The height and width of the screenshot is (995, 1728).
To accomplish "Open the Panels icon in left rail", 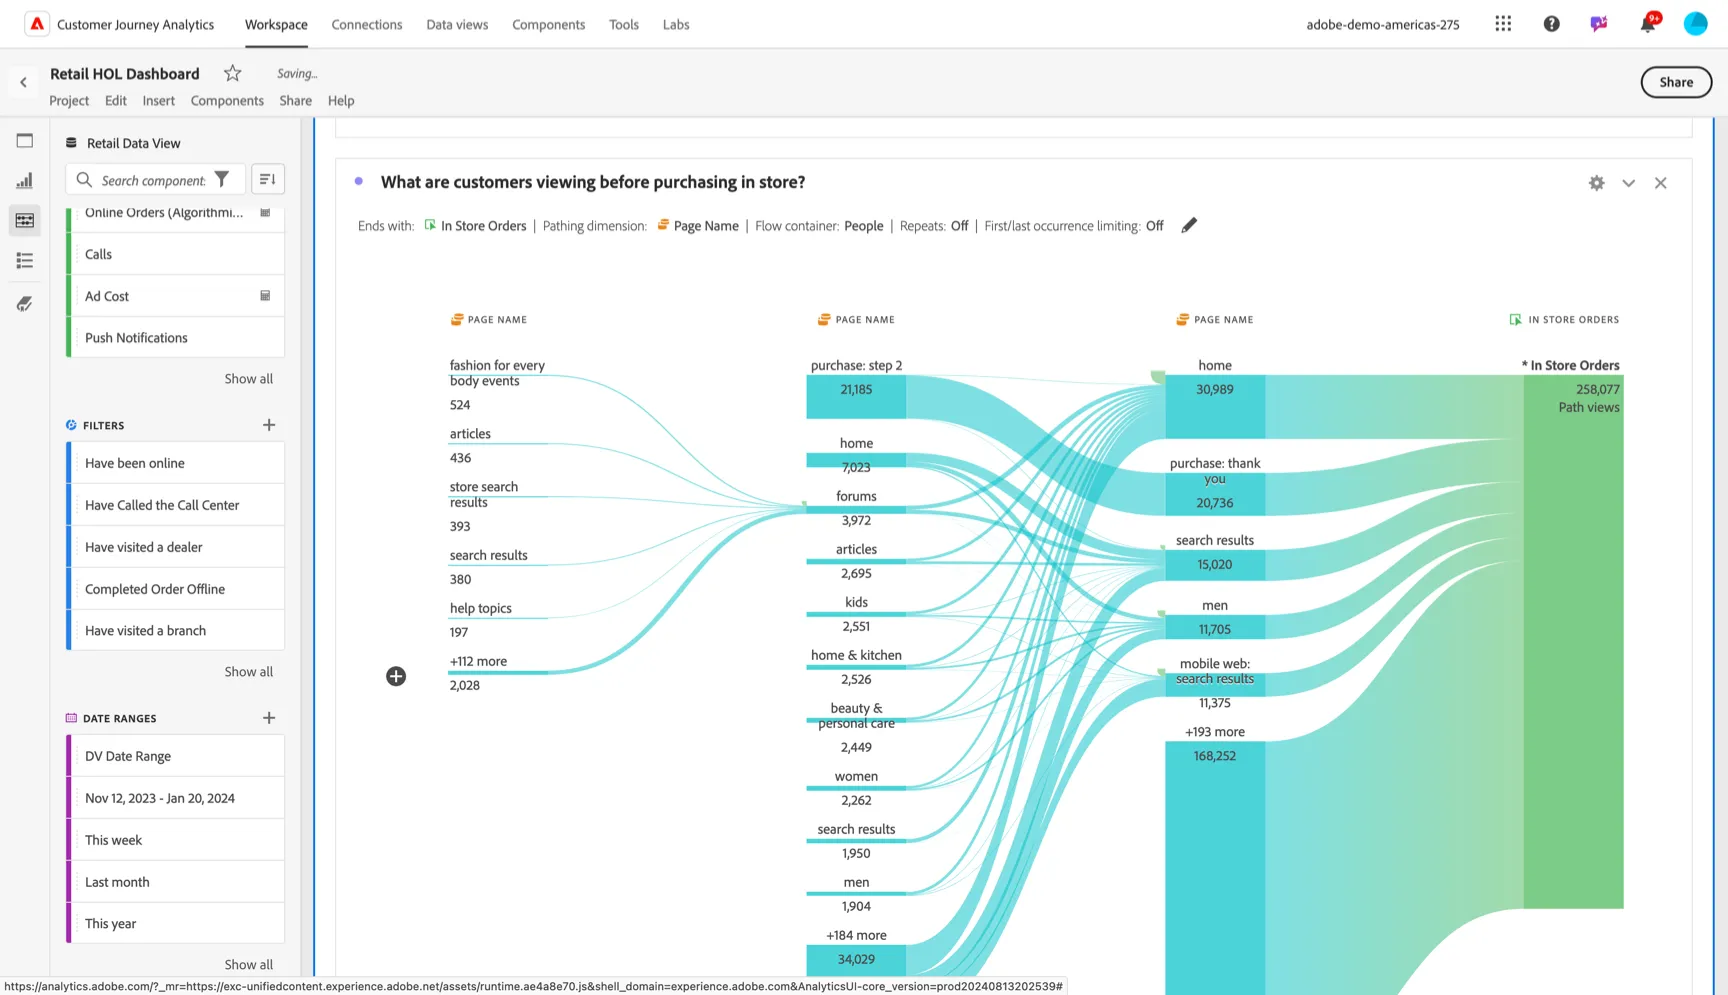I will [25, 141].
